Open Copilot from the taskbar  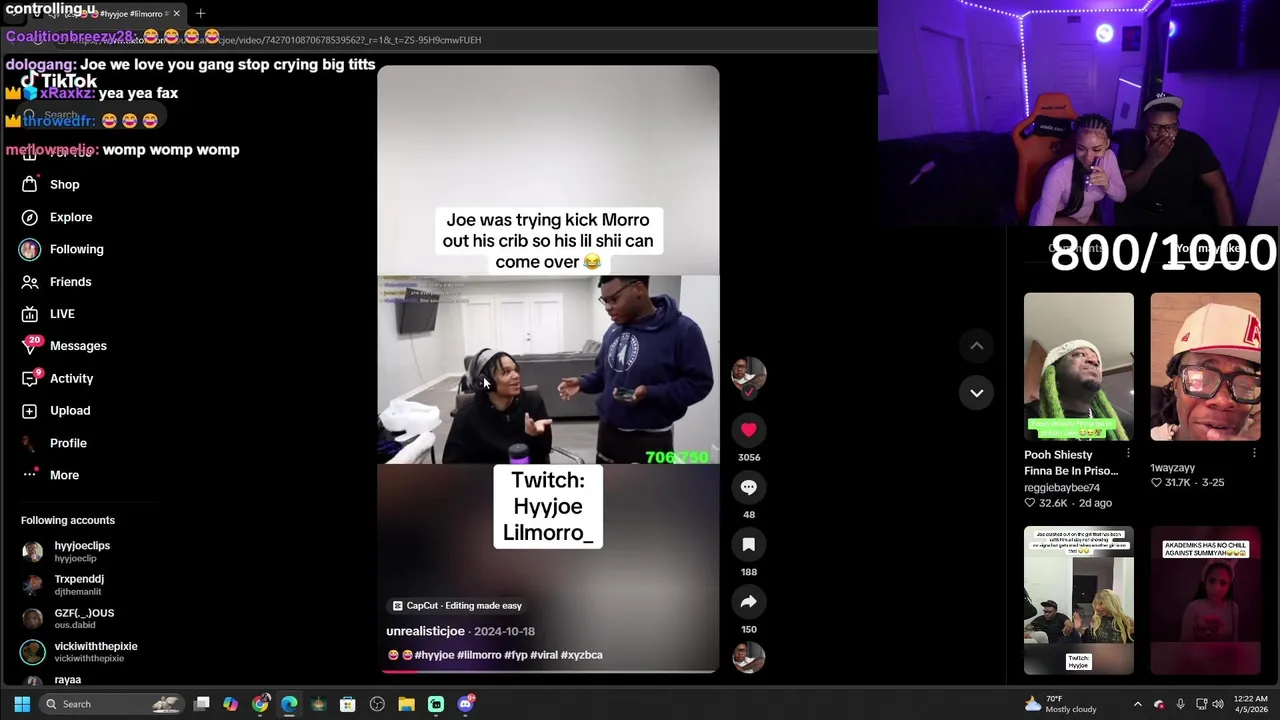[x=231, y=704]
